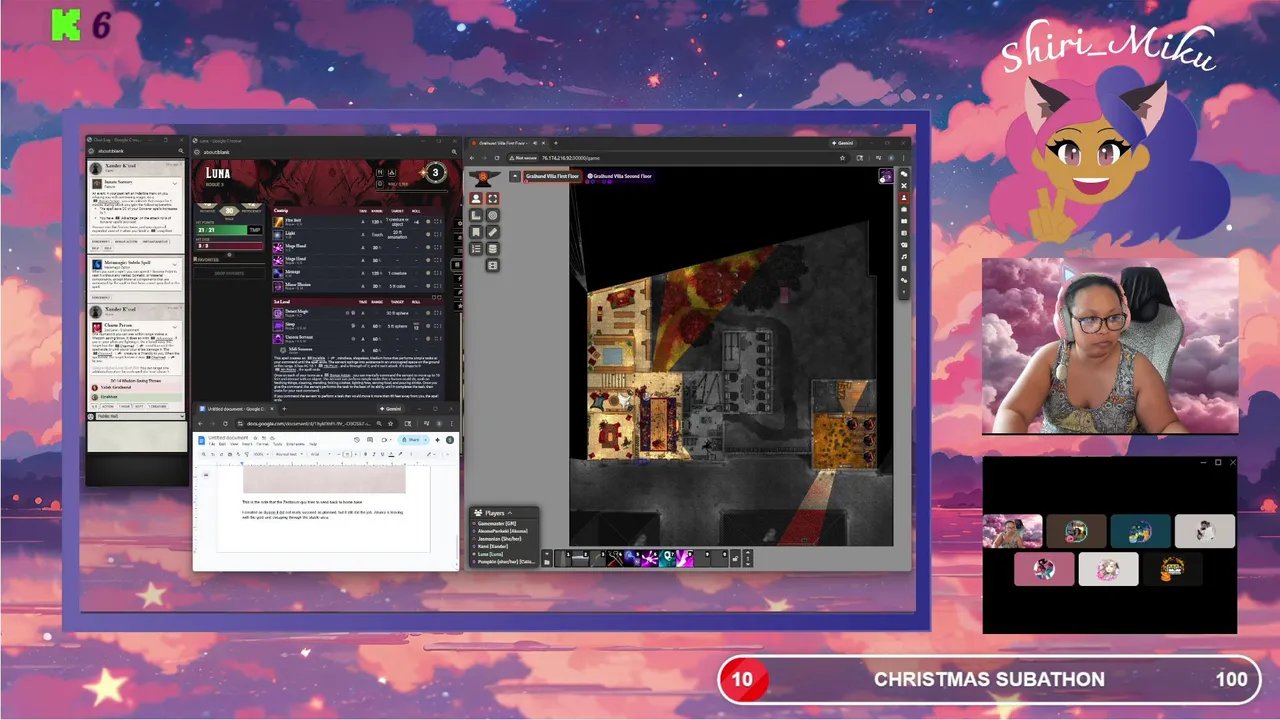Open the Chat Messages sidebar tab

(904, 174)
